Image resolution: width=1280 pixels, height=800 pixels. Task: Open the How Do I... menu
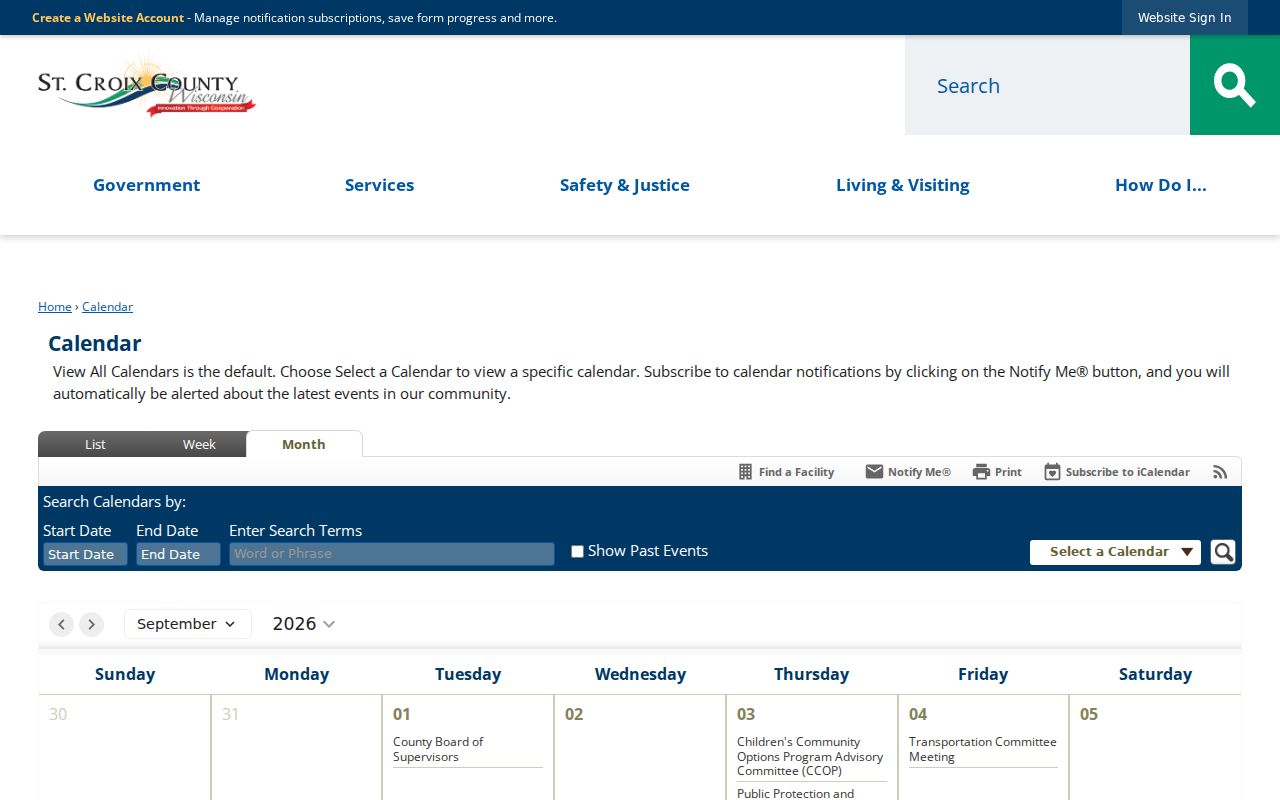pyautogui.click(x=1161, y=185)
